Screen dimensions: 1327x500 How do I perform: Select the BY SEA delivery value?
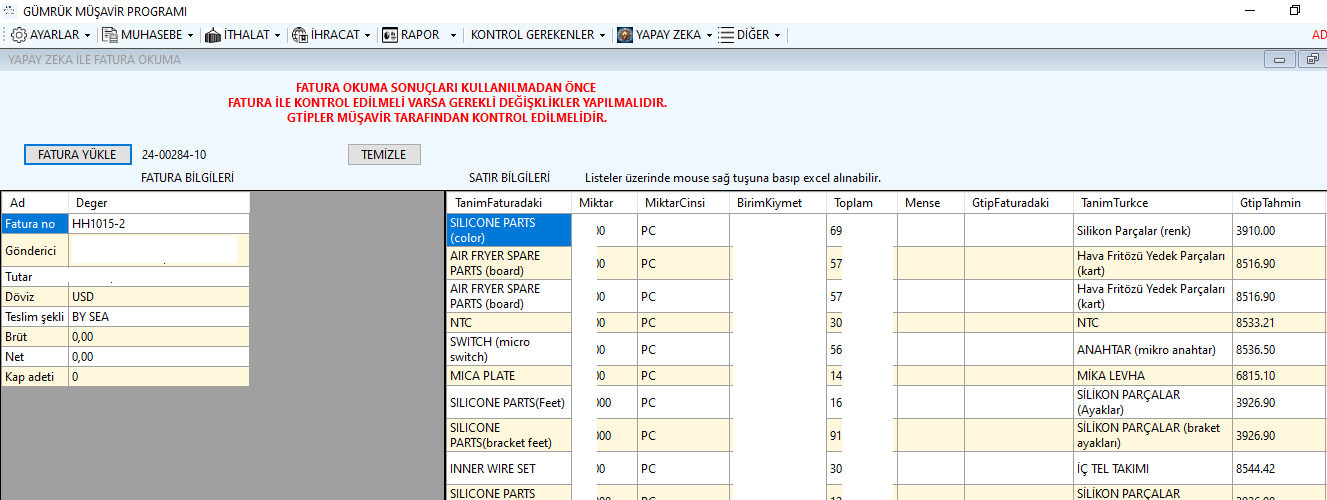pyautogui.click(x=158, y=317)
